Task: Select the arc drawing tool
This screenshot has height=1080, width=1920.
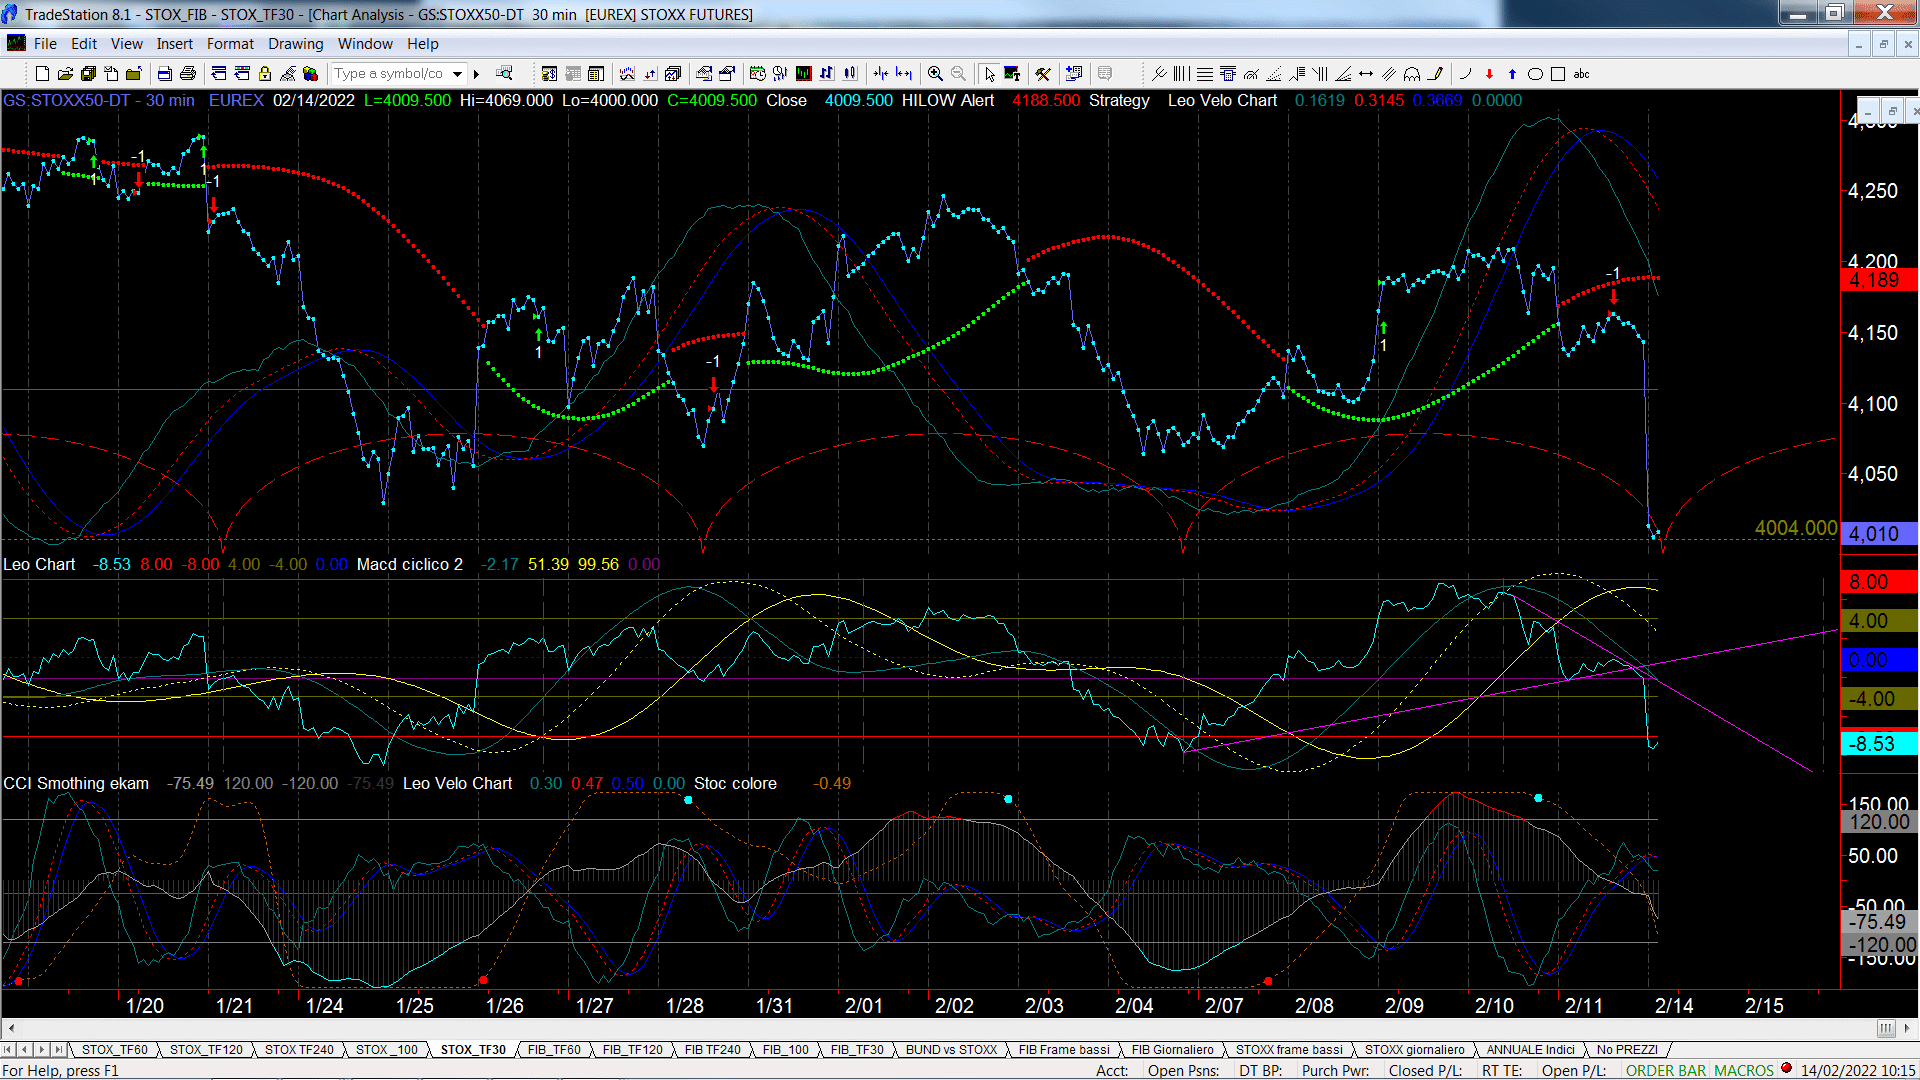Action: (x=1466, y=74)
